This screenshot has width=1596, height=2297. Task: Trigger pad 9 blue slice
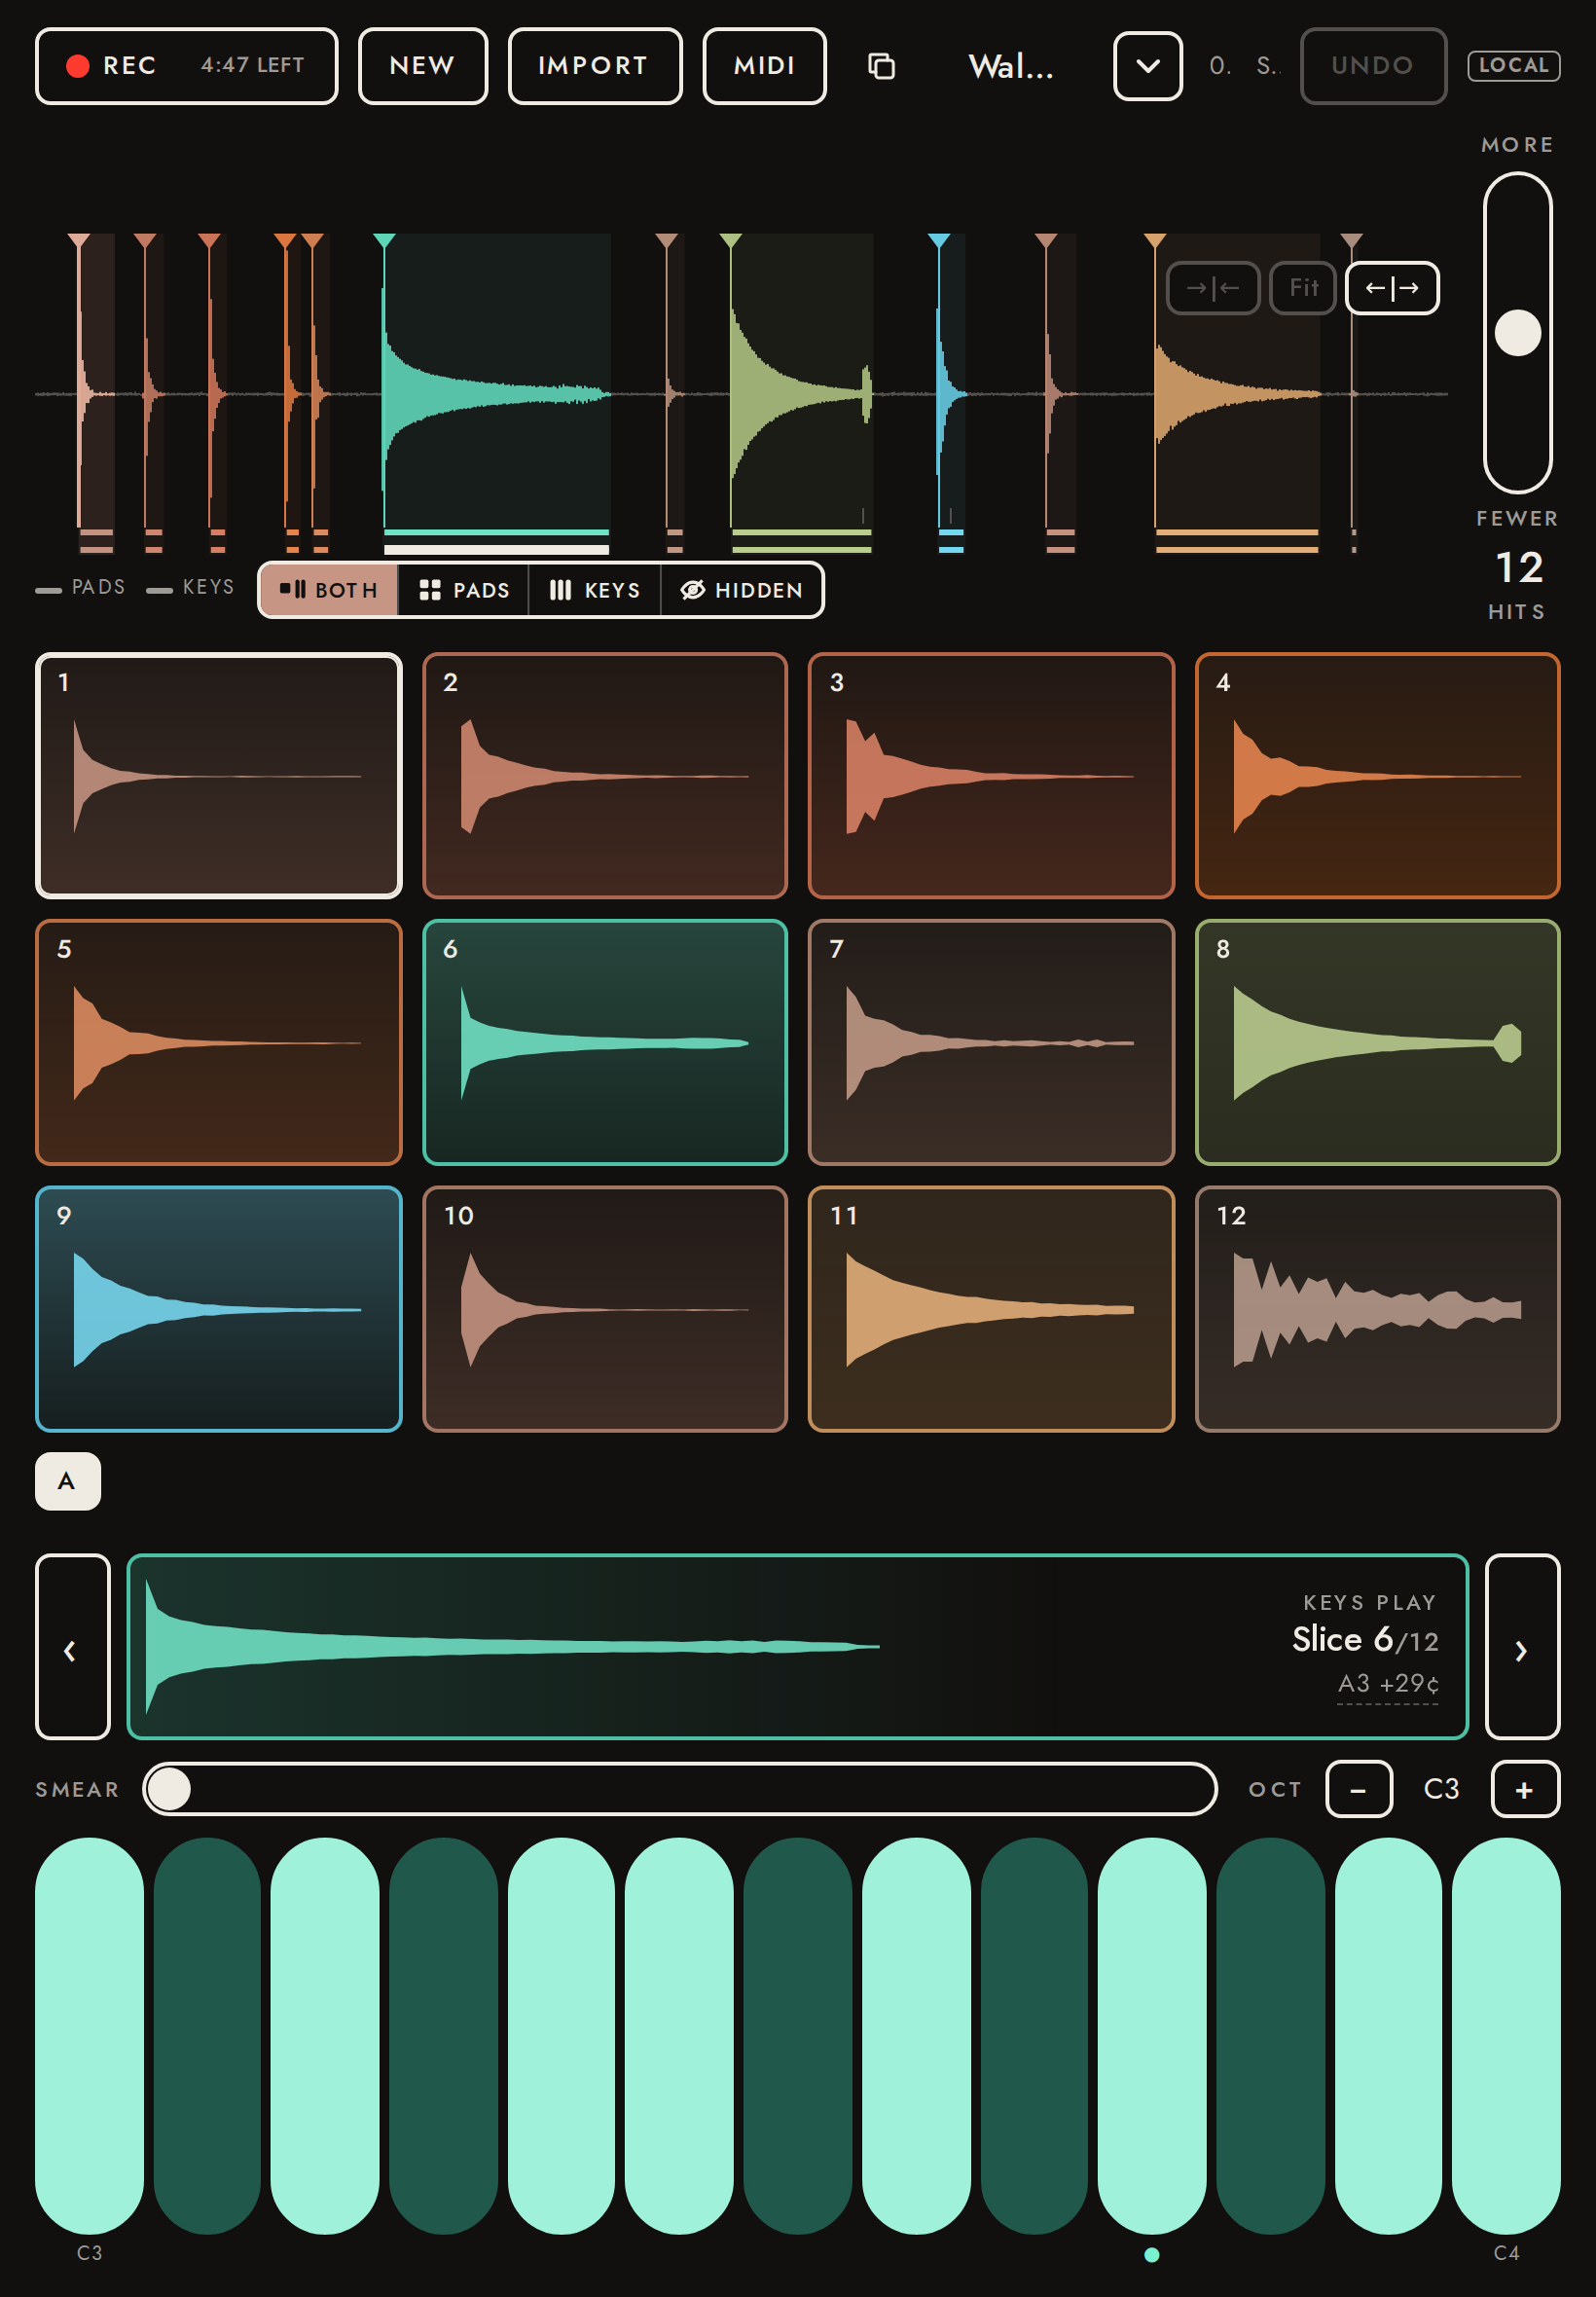(219, 1309)
